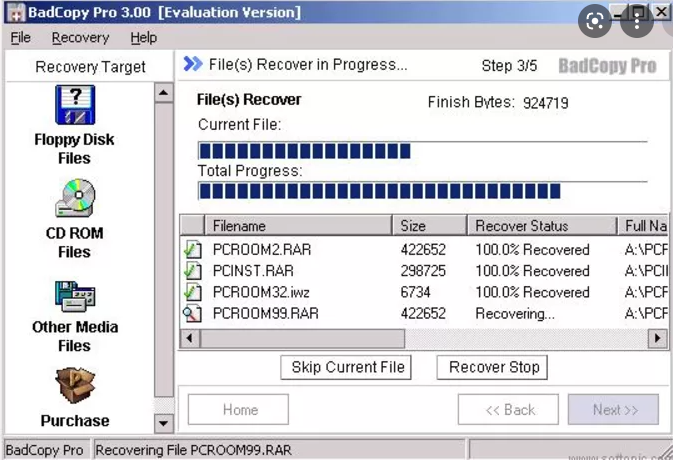Close the BadCopy Pro window
This screenshot has width=673, height=460.
point(661,12)
